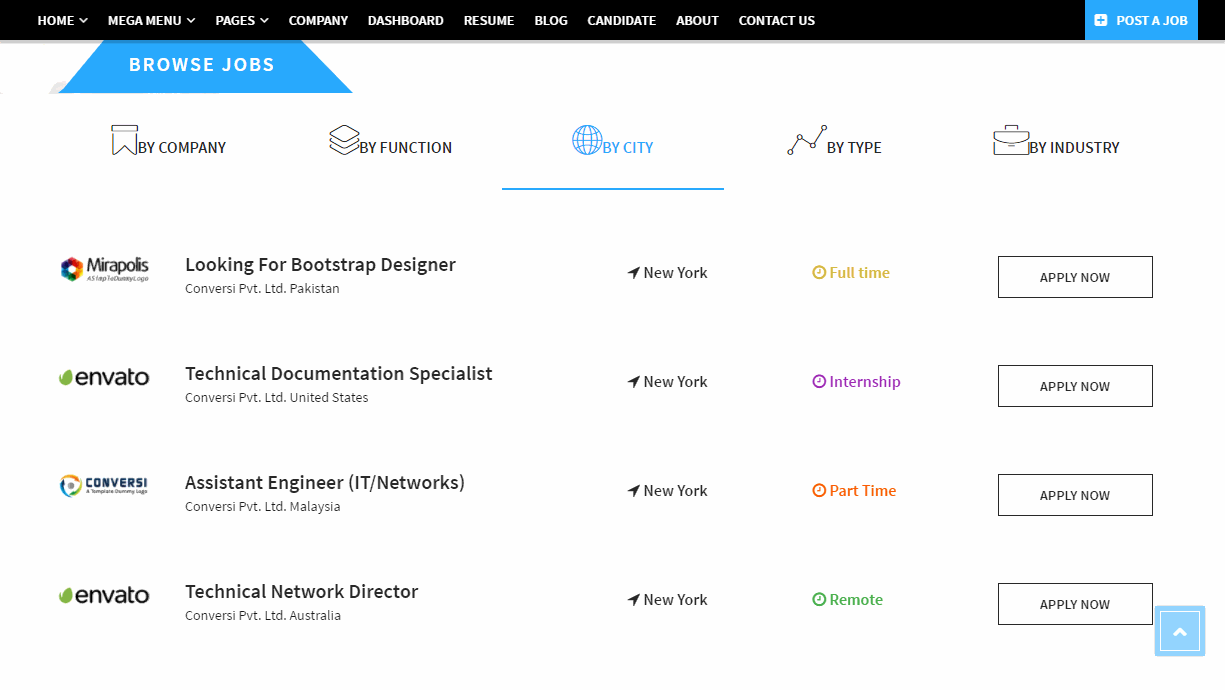Open the Mega Menu dropdown
1225x690 pixels.
point(151,20)
